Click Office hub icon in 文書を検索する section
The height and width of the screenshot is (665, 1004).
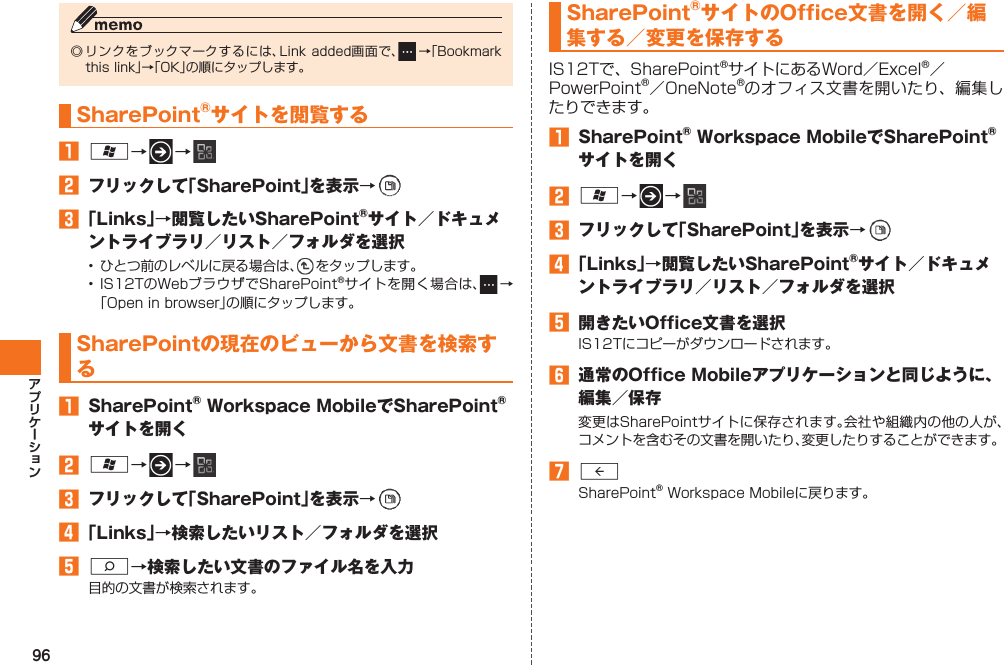[x=205, y=465]
